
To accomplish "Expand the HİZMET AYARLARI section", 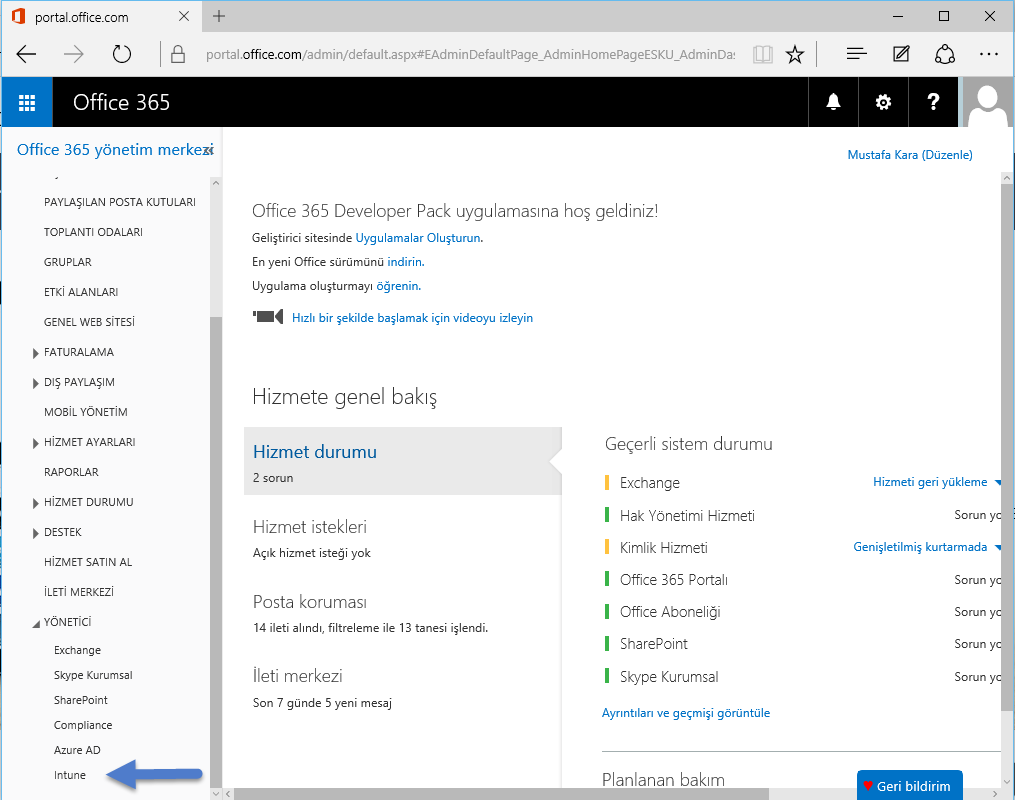I will click(x=36, y=443).
